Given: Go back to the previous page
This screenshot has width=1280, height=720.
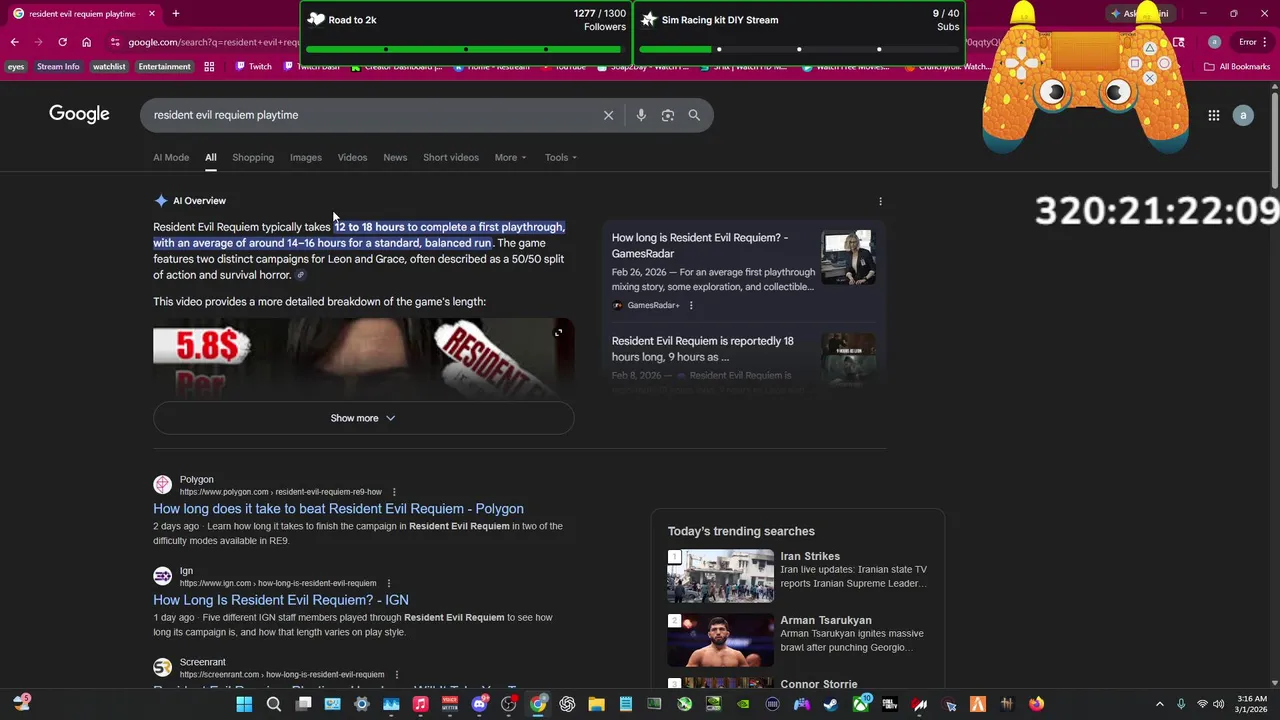Looking at the screenshot, I should pyautogui.click(x=14, y=42).
